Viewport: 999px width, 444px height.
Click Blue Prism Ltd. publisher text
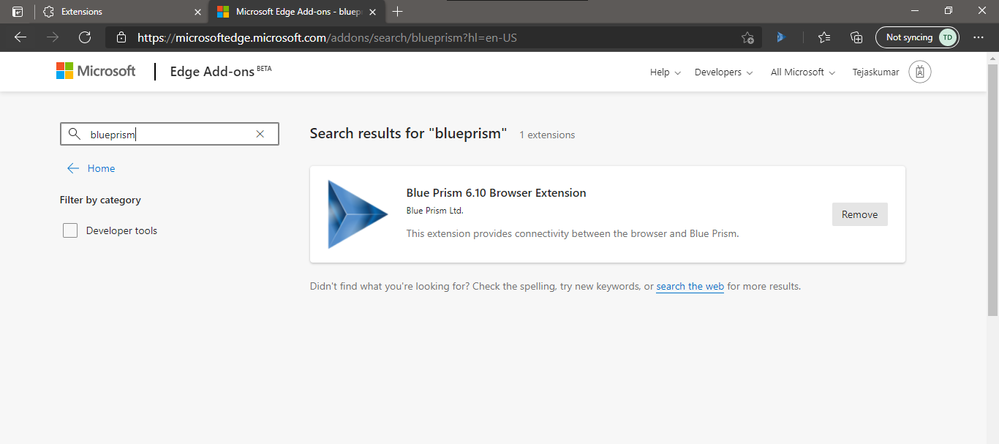[x=435, y=210]
